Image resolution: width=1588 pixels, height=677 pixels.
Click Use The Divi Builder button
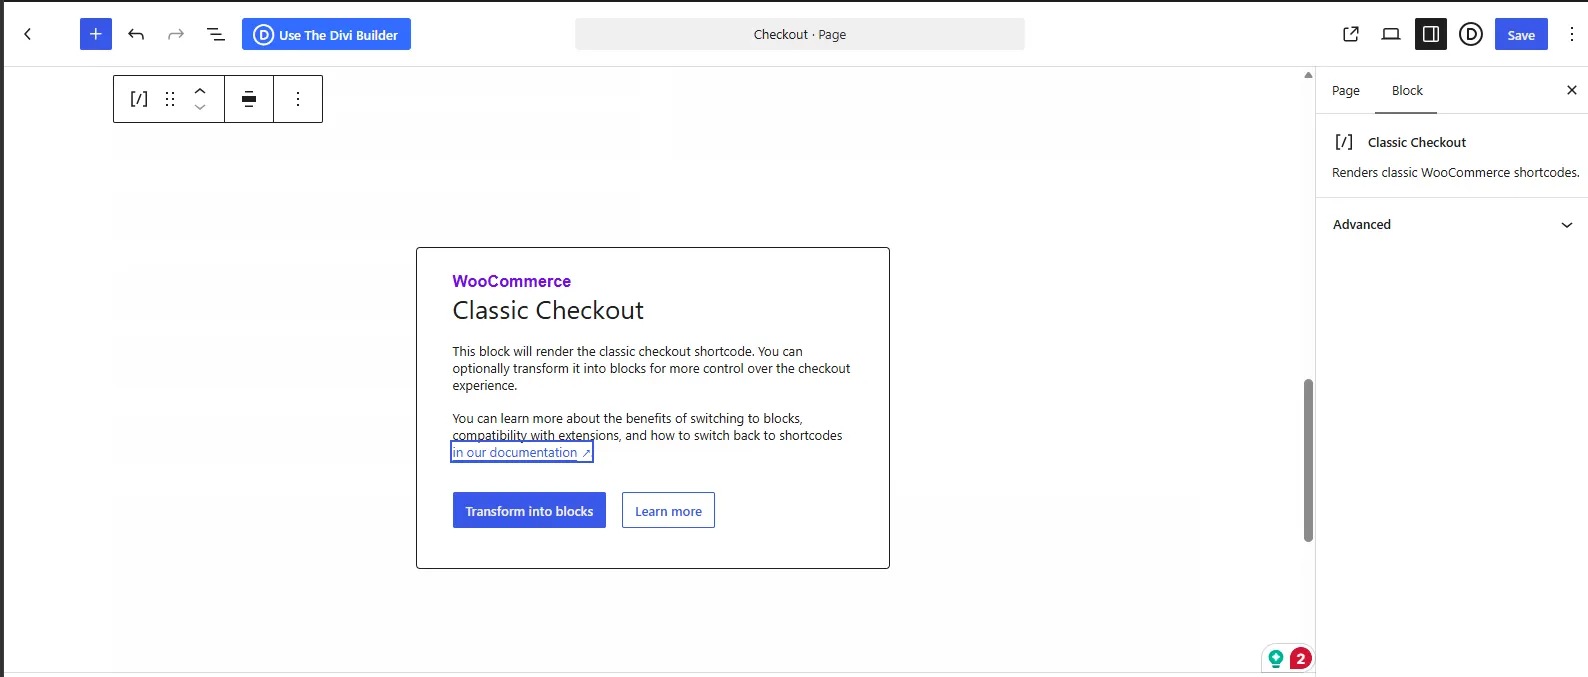pos(326,34)
